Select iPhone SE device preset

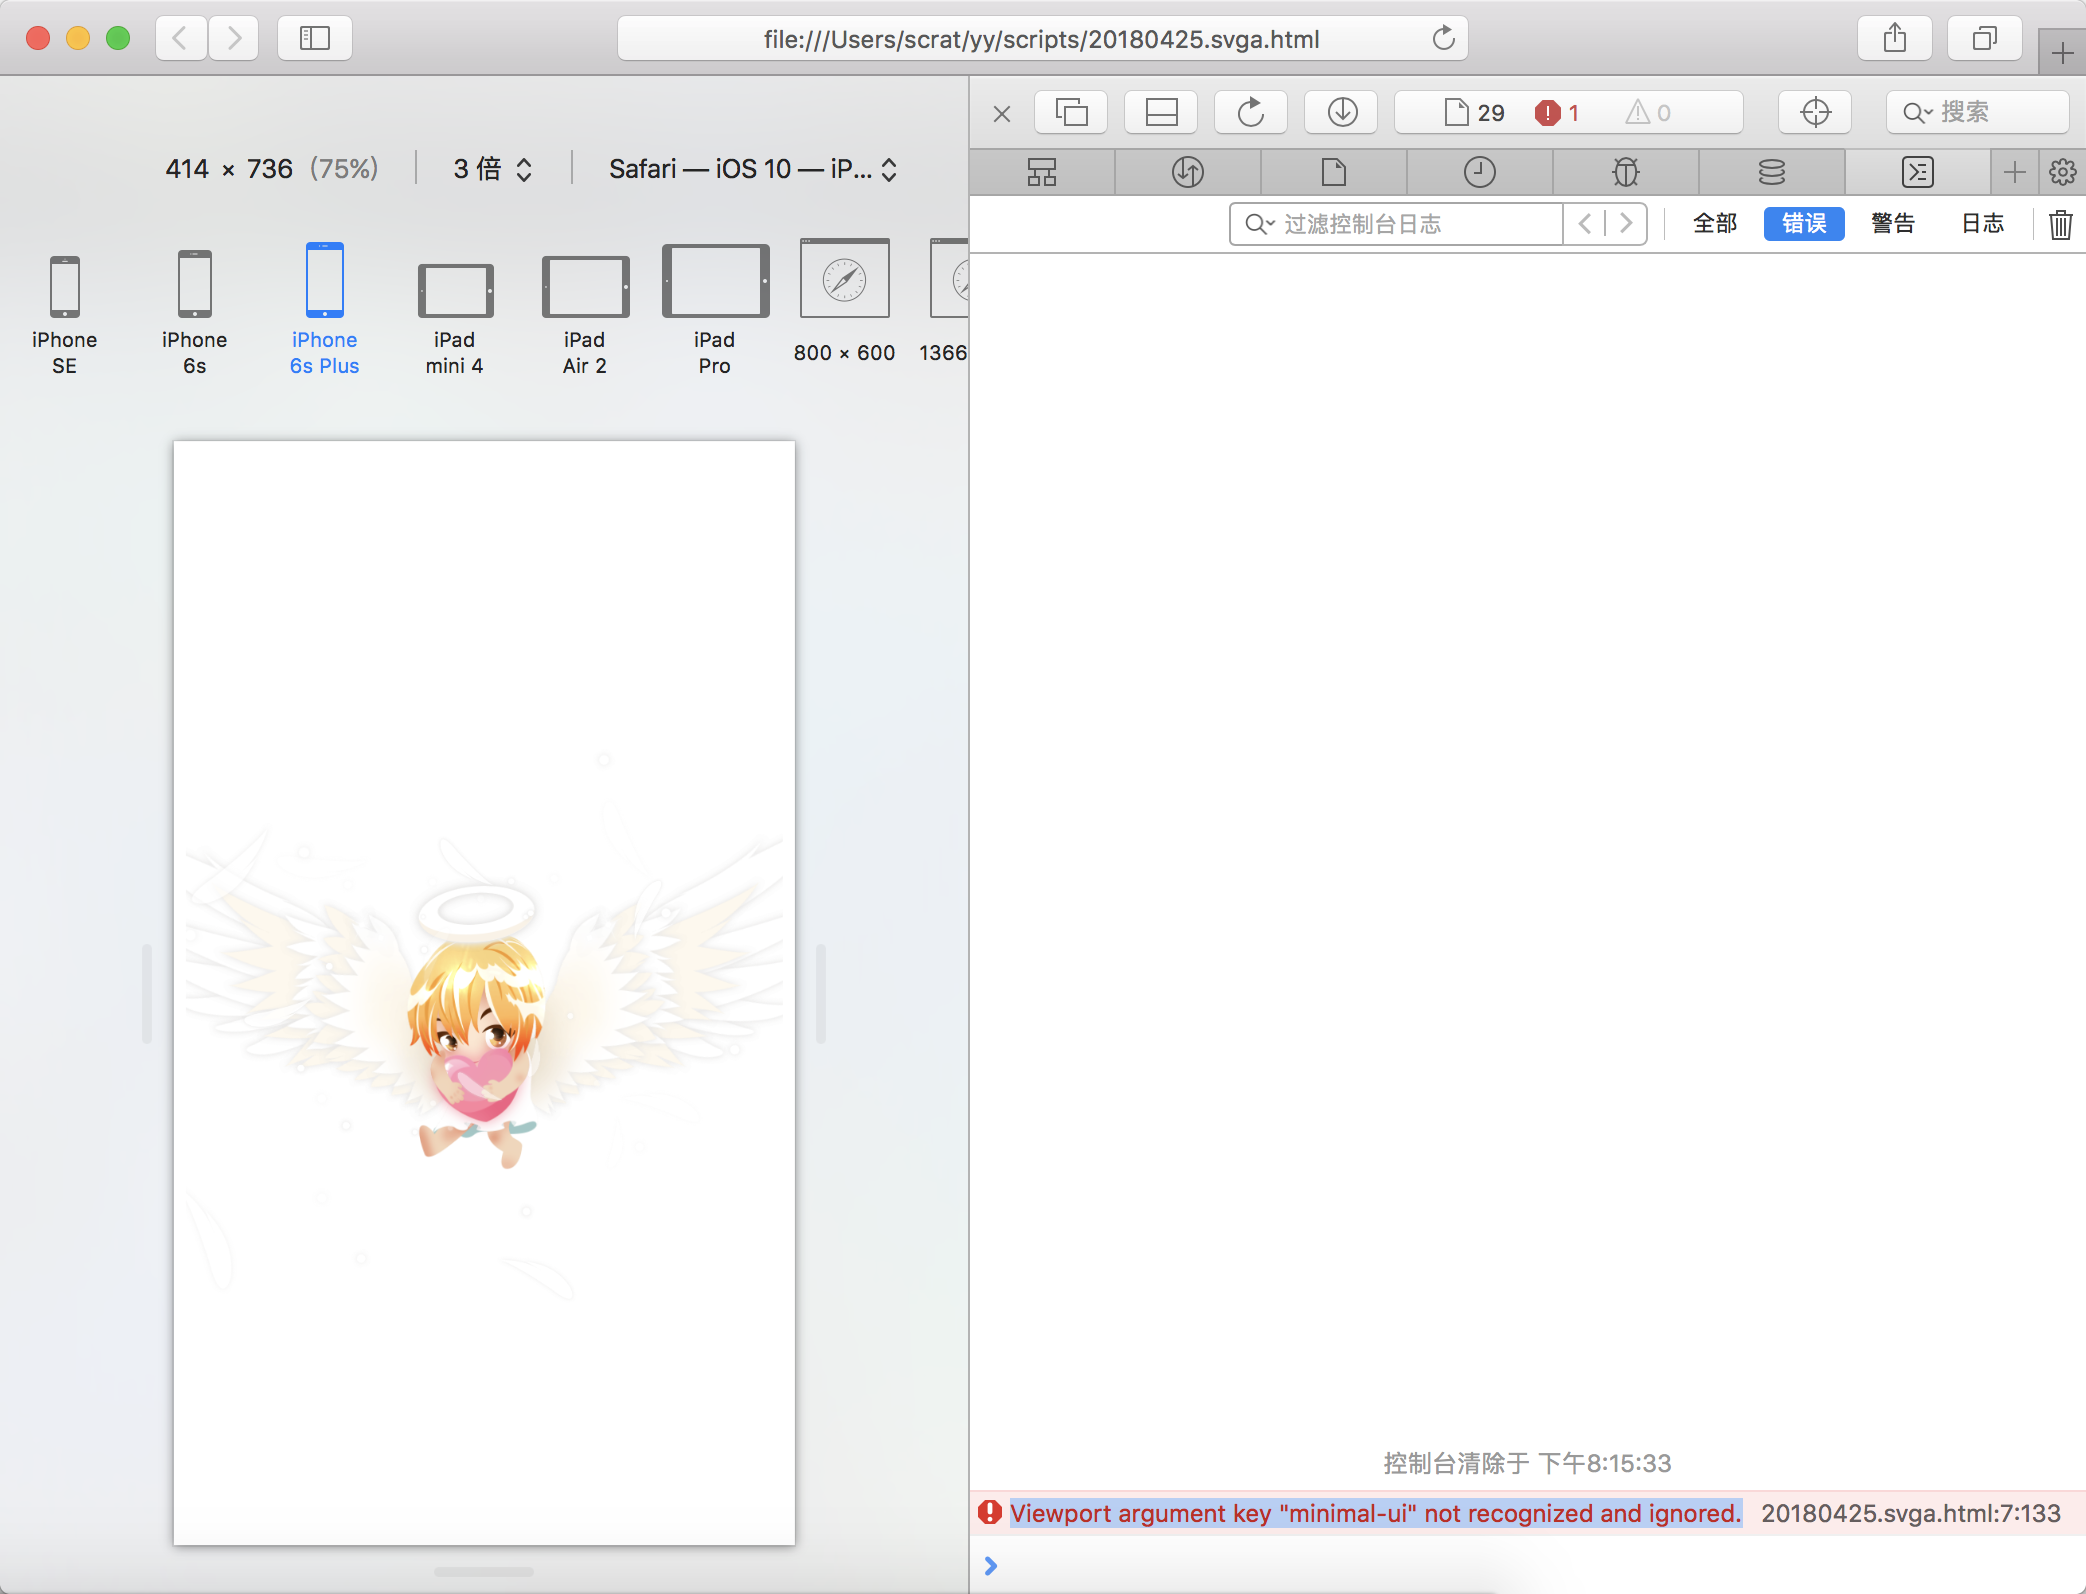[64, 315]
